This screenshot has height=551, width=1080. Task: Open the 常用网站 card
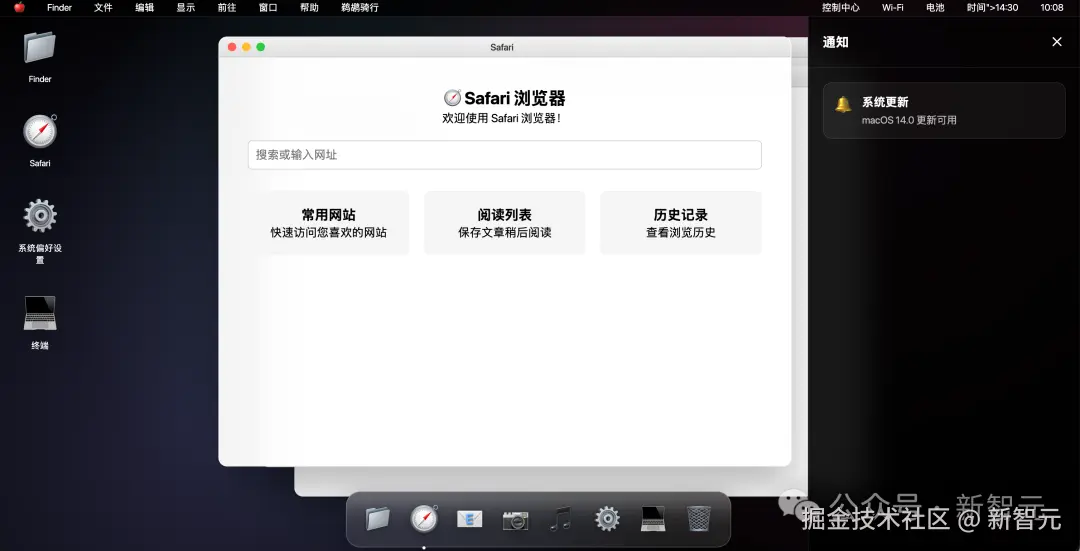pos(329,222)
